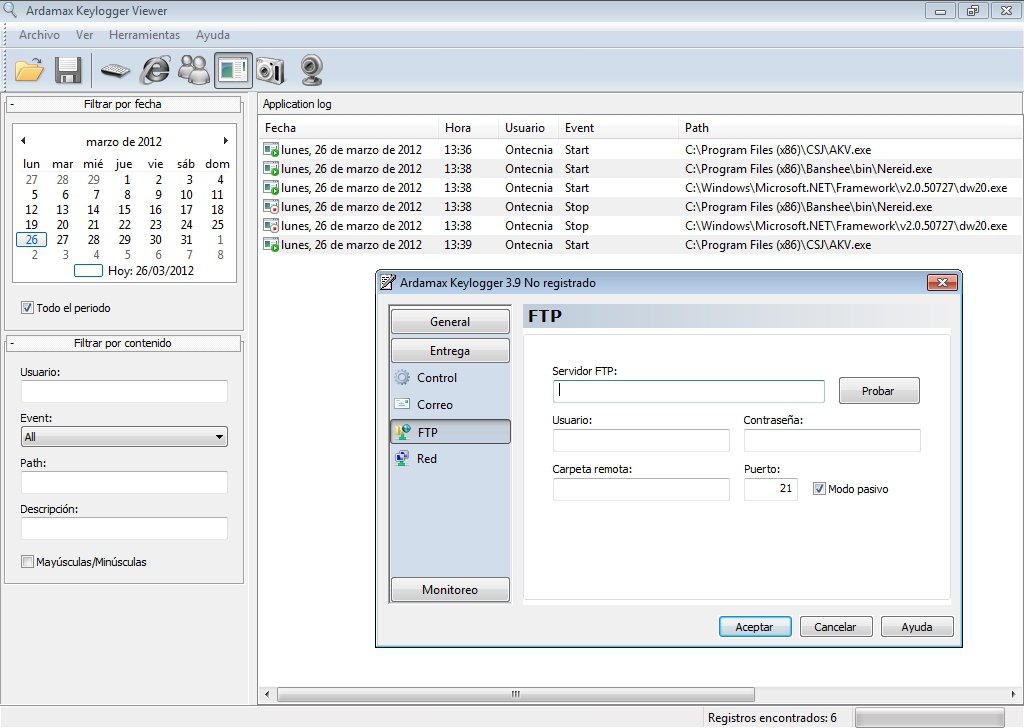Viewport: 1024px width, 728px height.
Task: Open log file with folder icon
Action: (x=29, y=70)
